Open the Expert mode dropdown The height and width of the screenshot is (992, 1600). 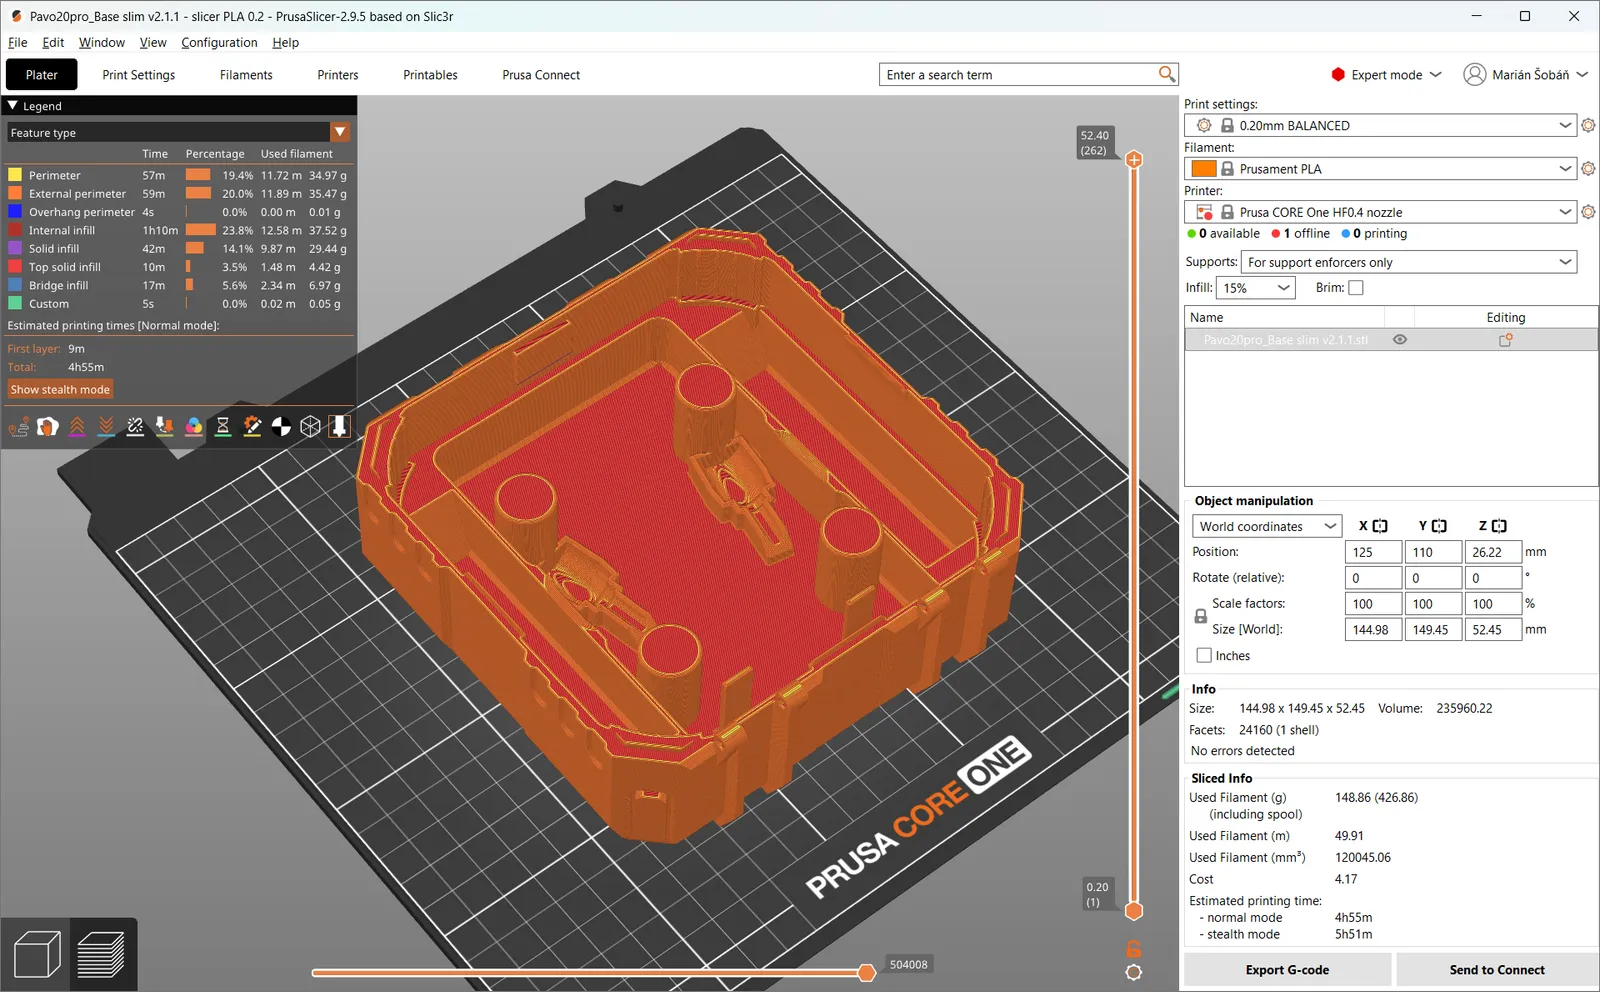pyautogui.click(x=1386, y=75)
